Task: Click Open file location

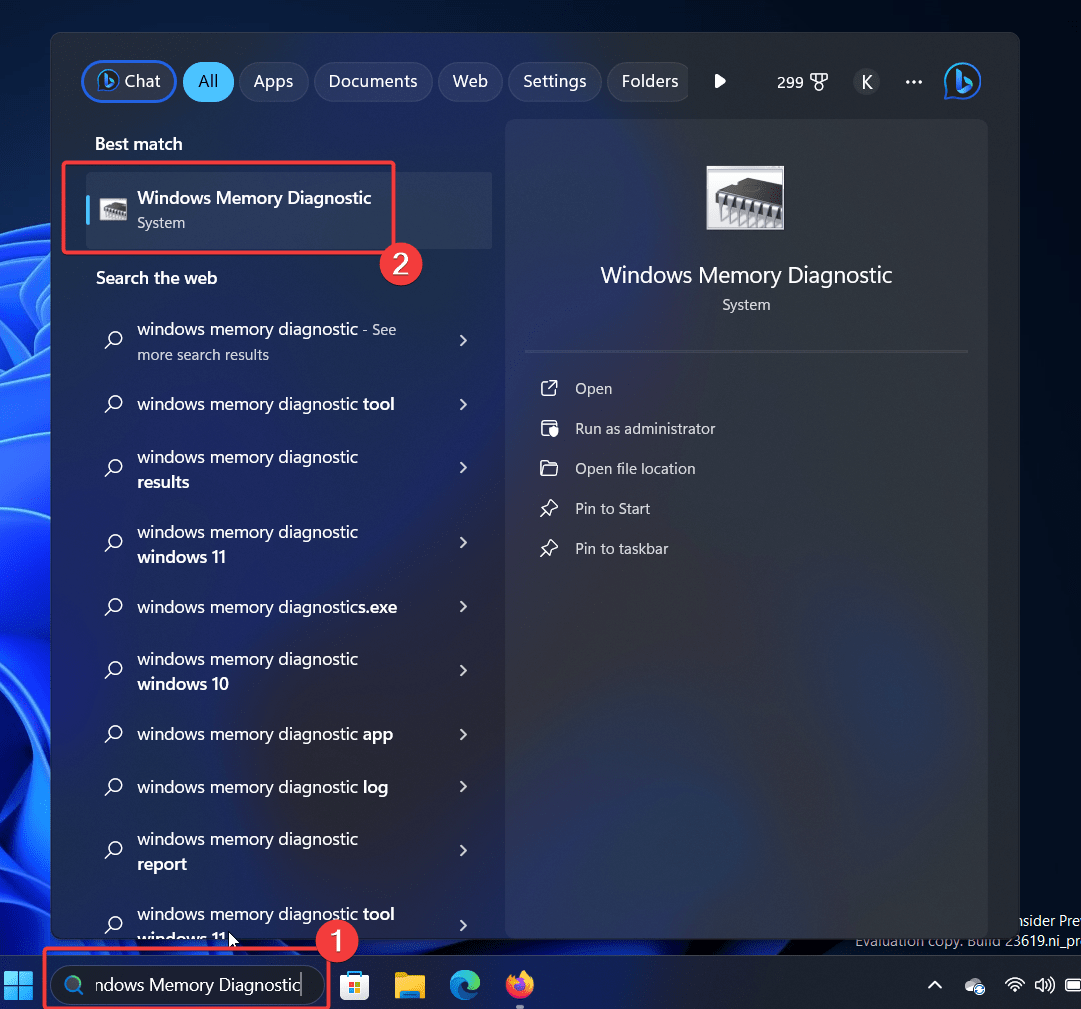Action: 635,469
